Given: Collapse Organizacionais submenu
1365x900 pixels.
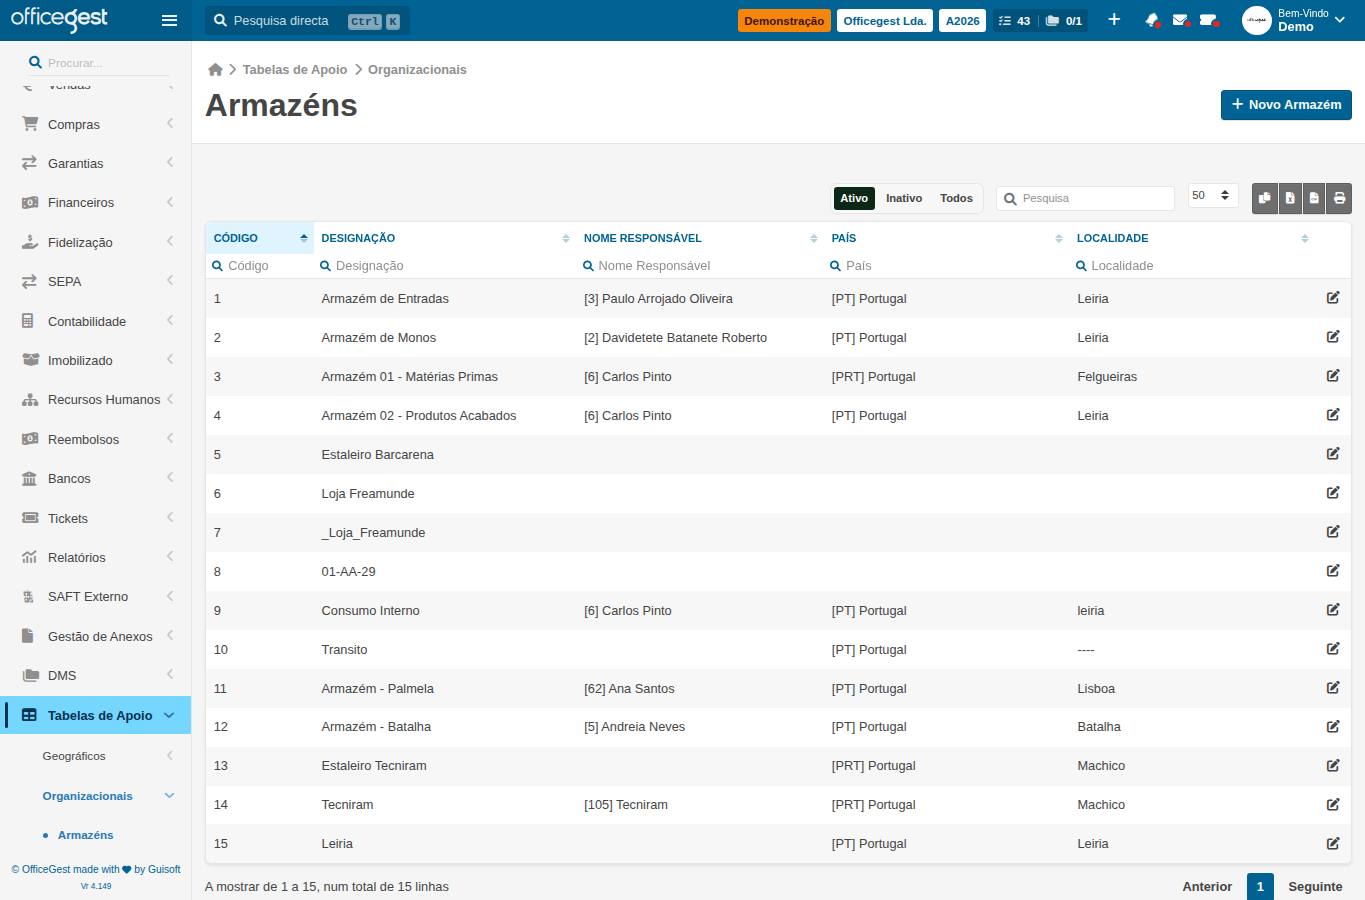Looking at the screenshot, I should pos(96,796).
